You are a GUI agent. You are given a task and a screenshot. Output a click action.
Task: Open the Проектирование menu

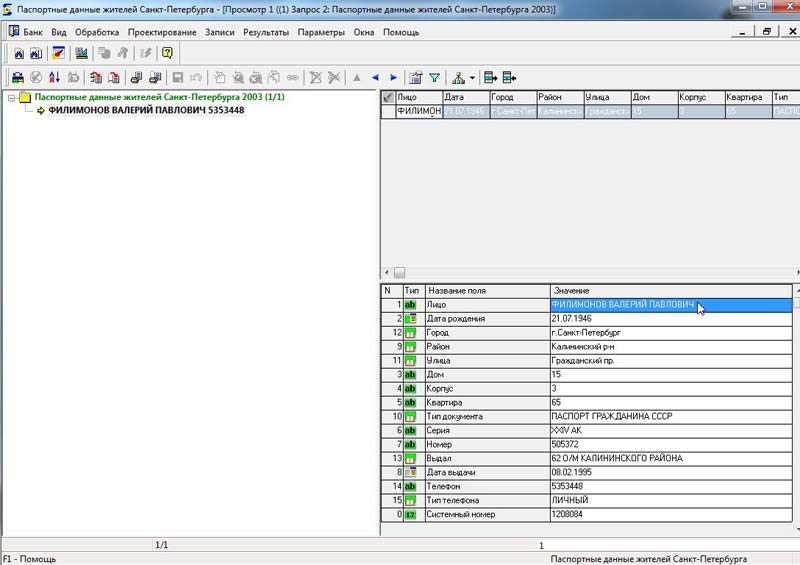[161, 32]
